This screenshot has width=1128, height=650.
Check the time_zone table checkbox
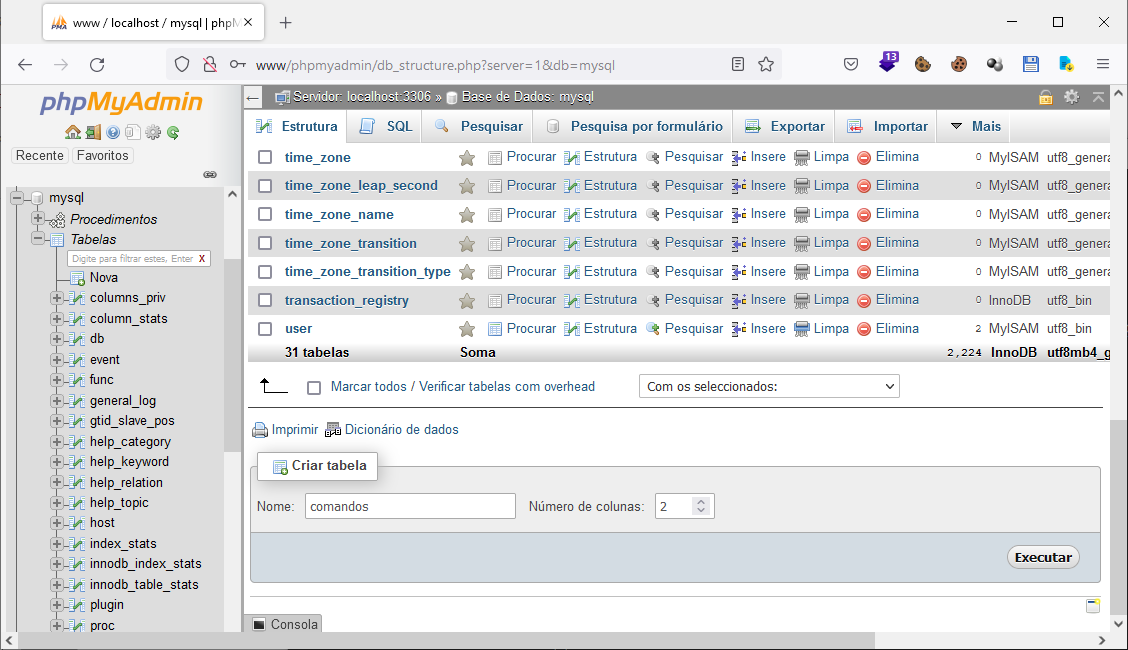265,157
